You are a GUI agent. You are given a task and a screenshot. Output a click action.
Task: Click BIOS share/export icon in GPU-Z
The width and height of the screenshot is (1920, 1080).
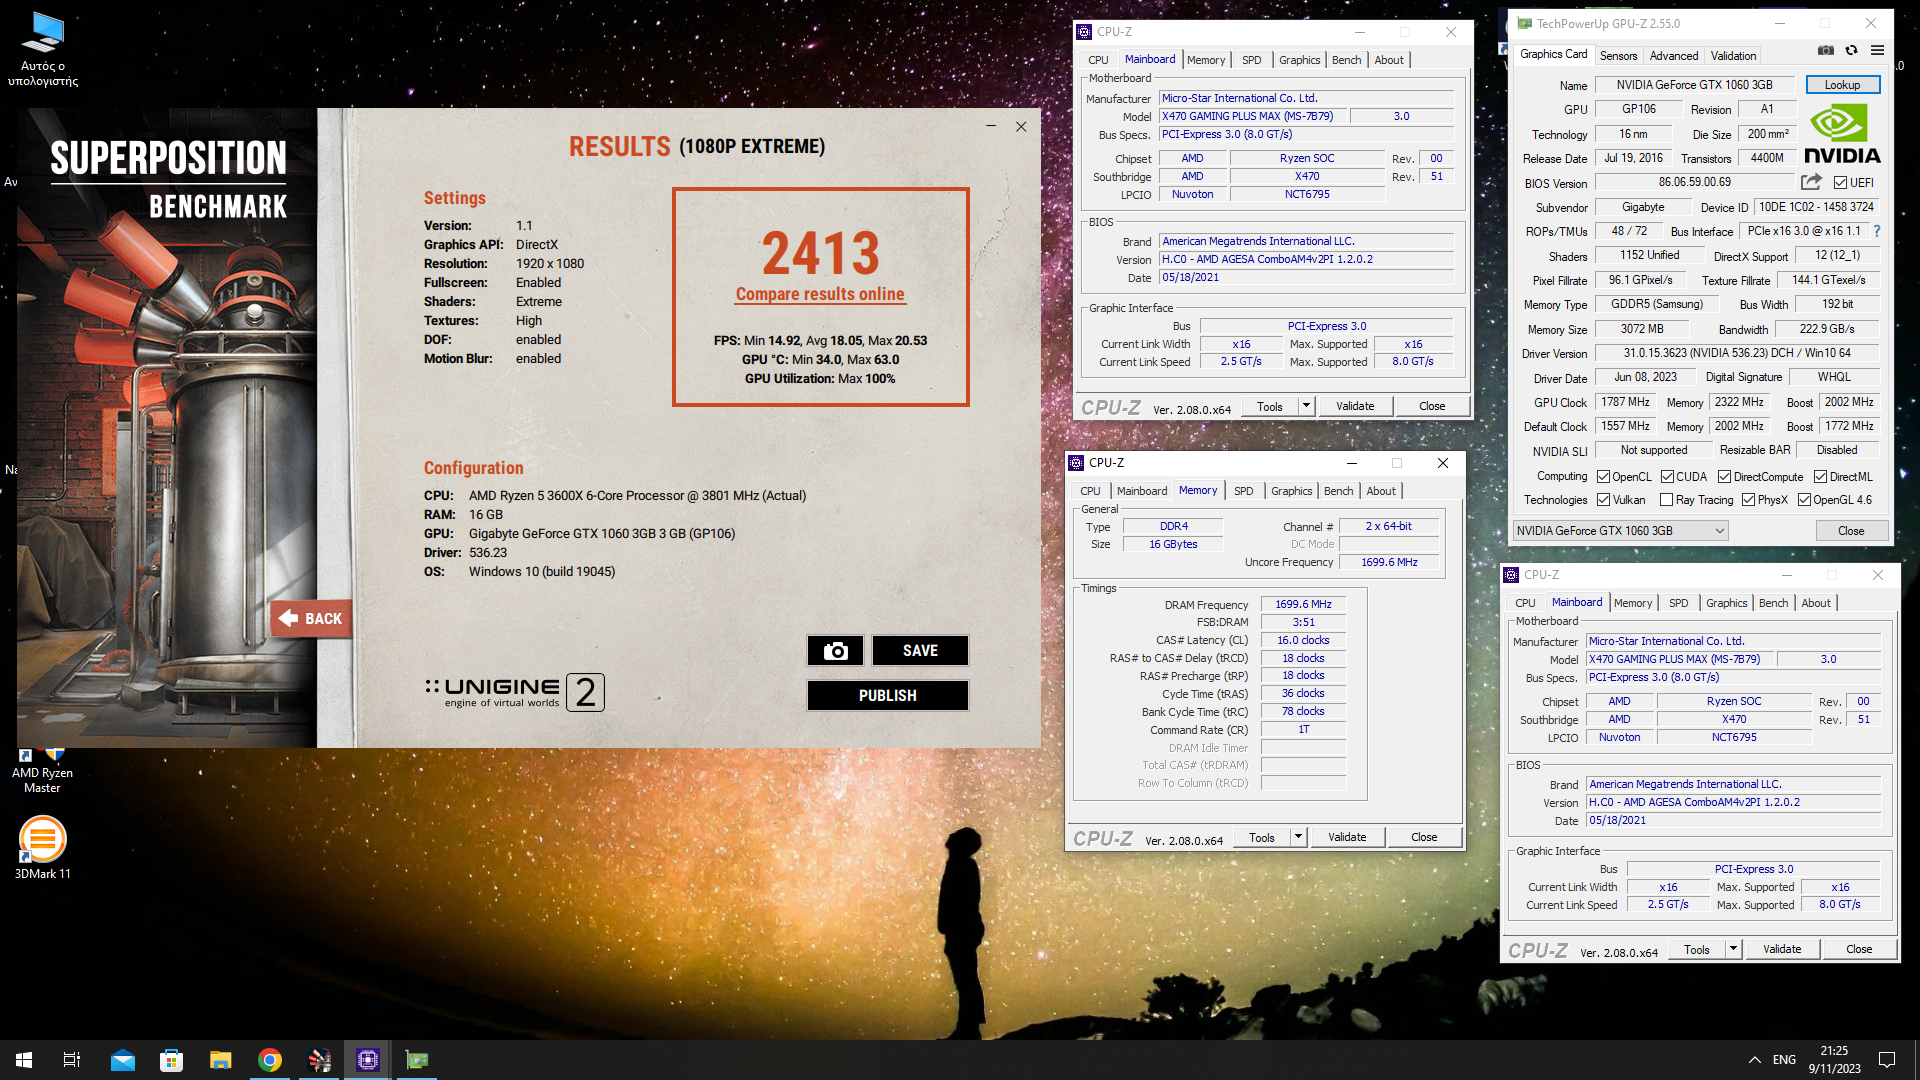[x=1811, y=182]
